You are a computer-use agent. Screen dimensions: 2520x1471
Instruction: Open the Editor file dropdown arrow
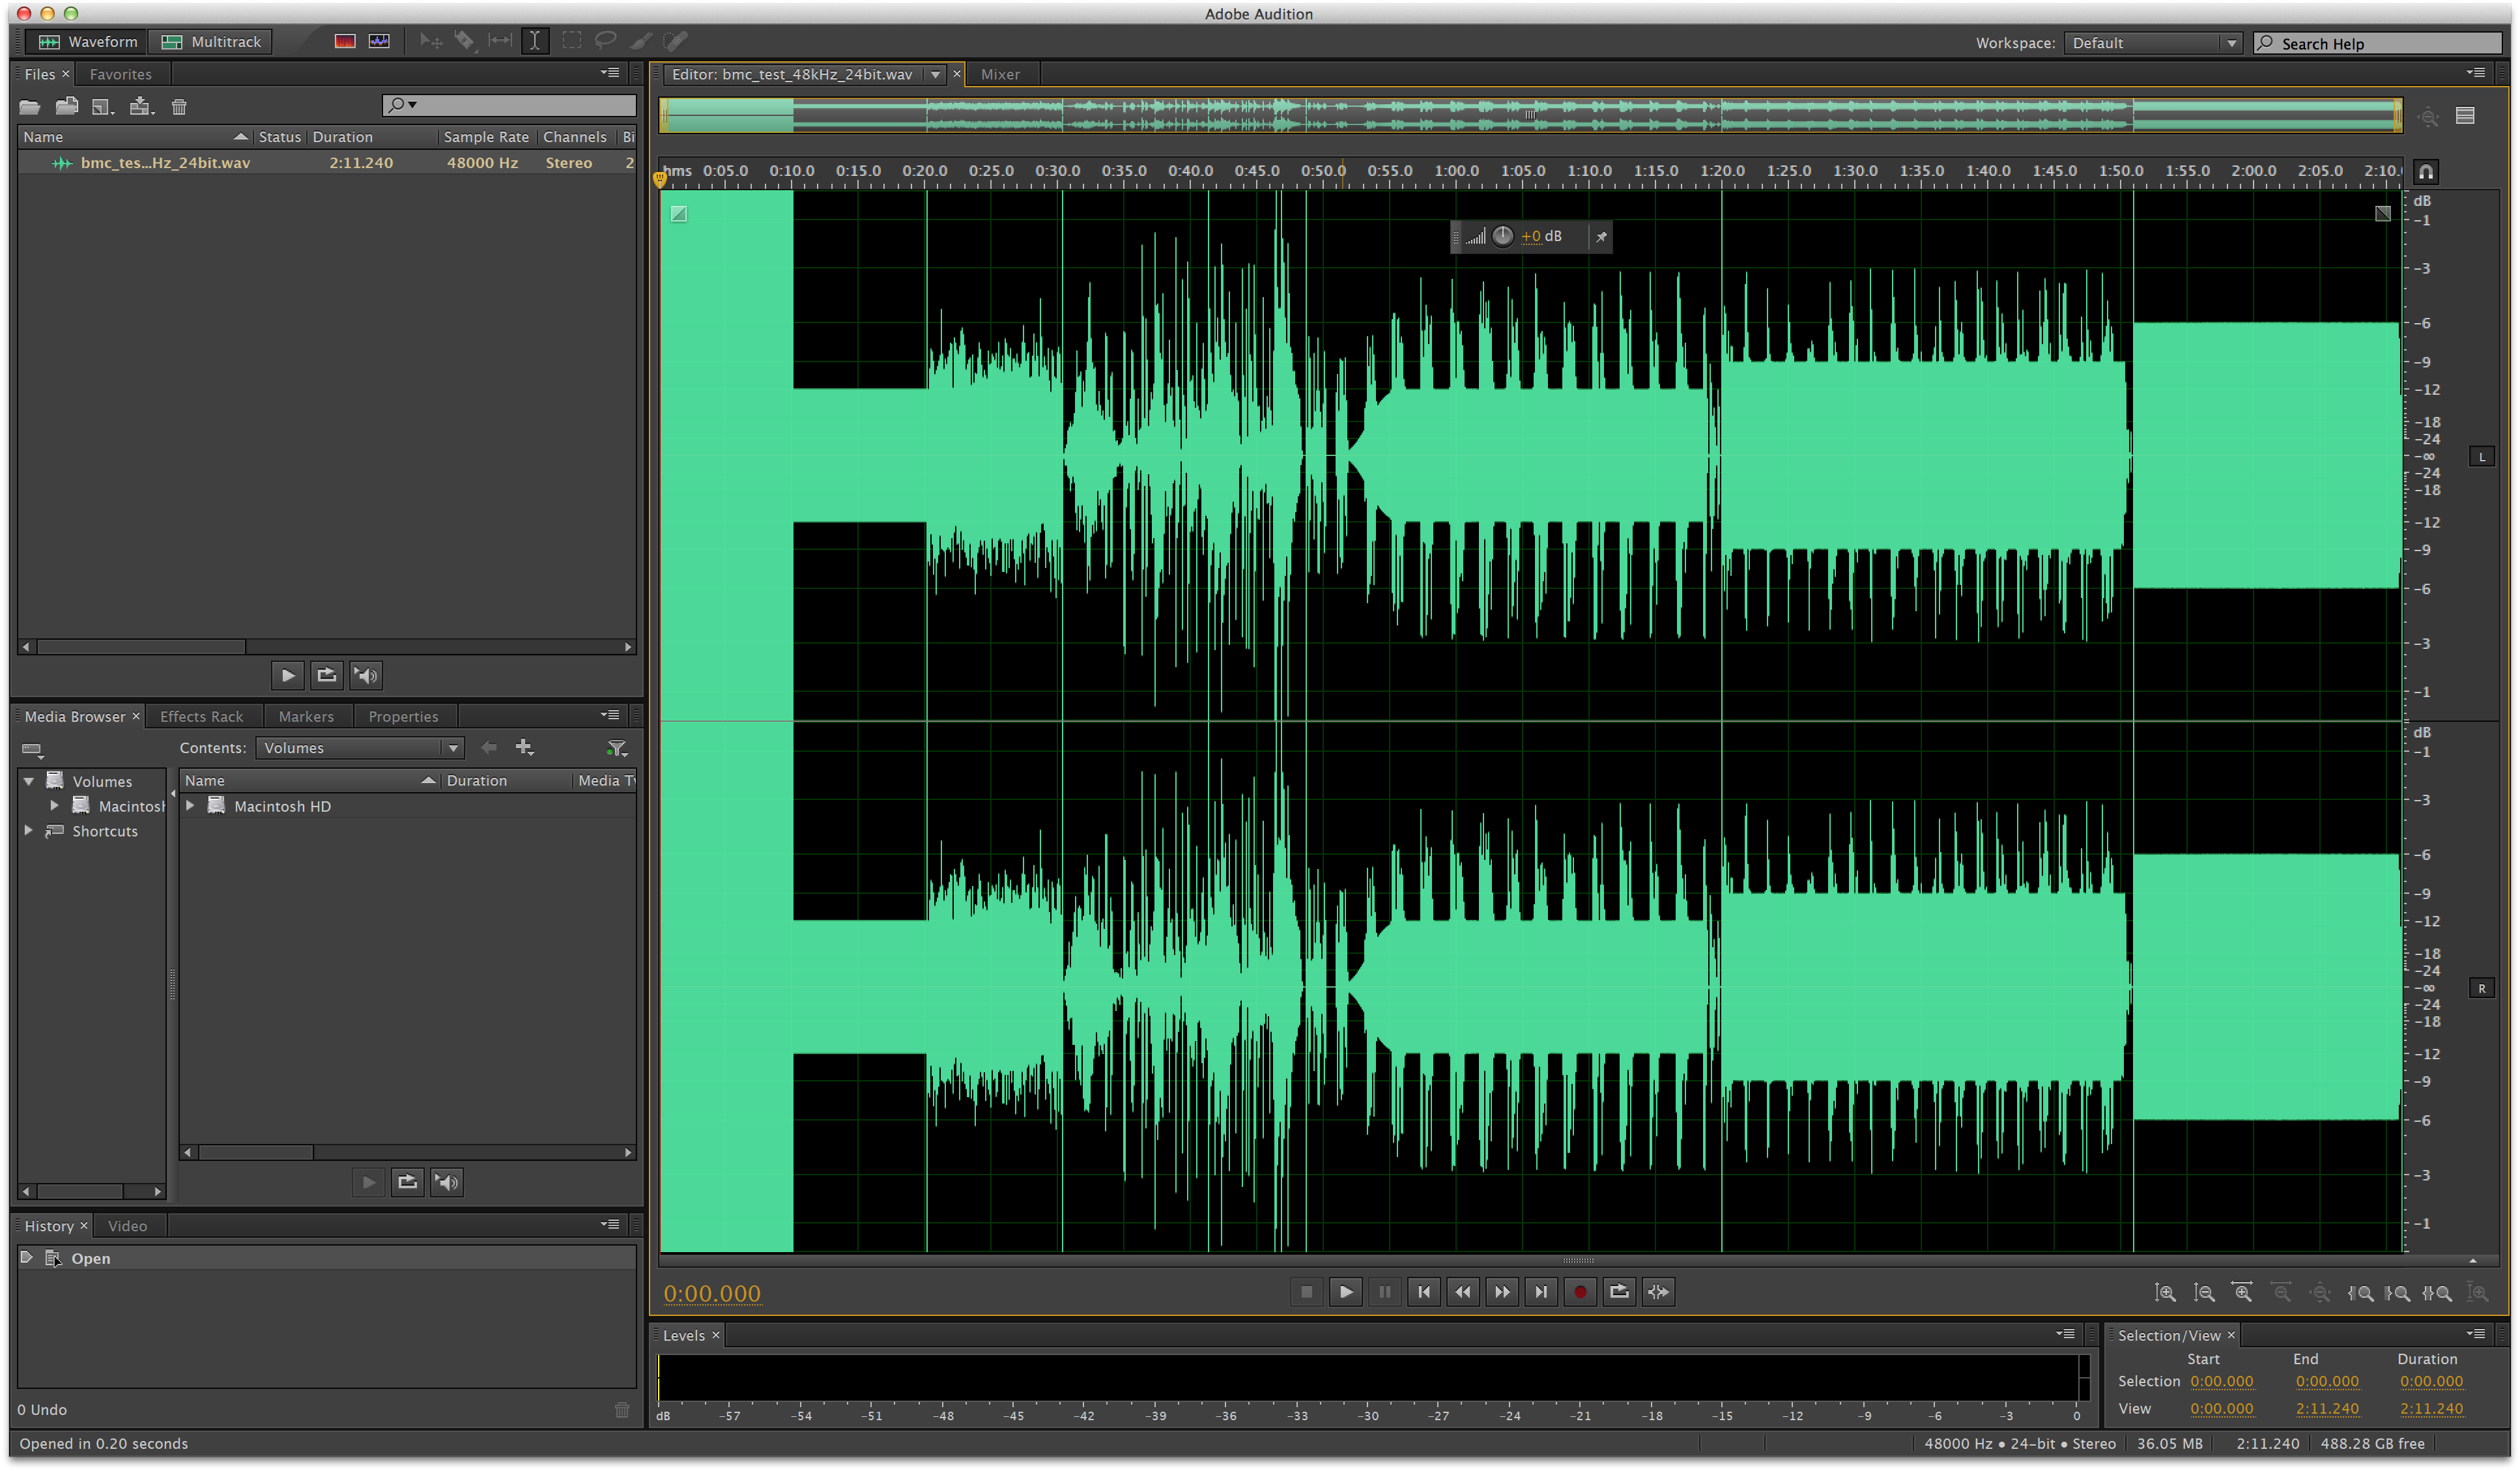(935, 74)
